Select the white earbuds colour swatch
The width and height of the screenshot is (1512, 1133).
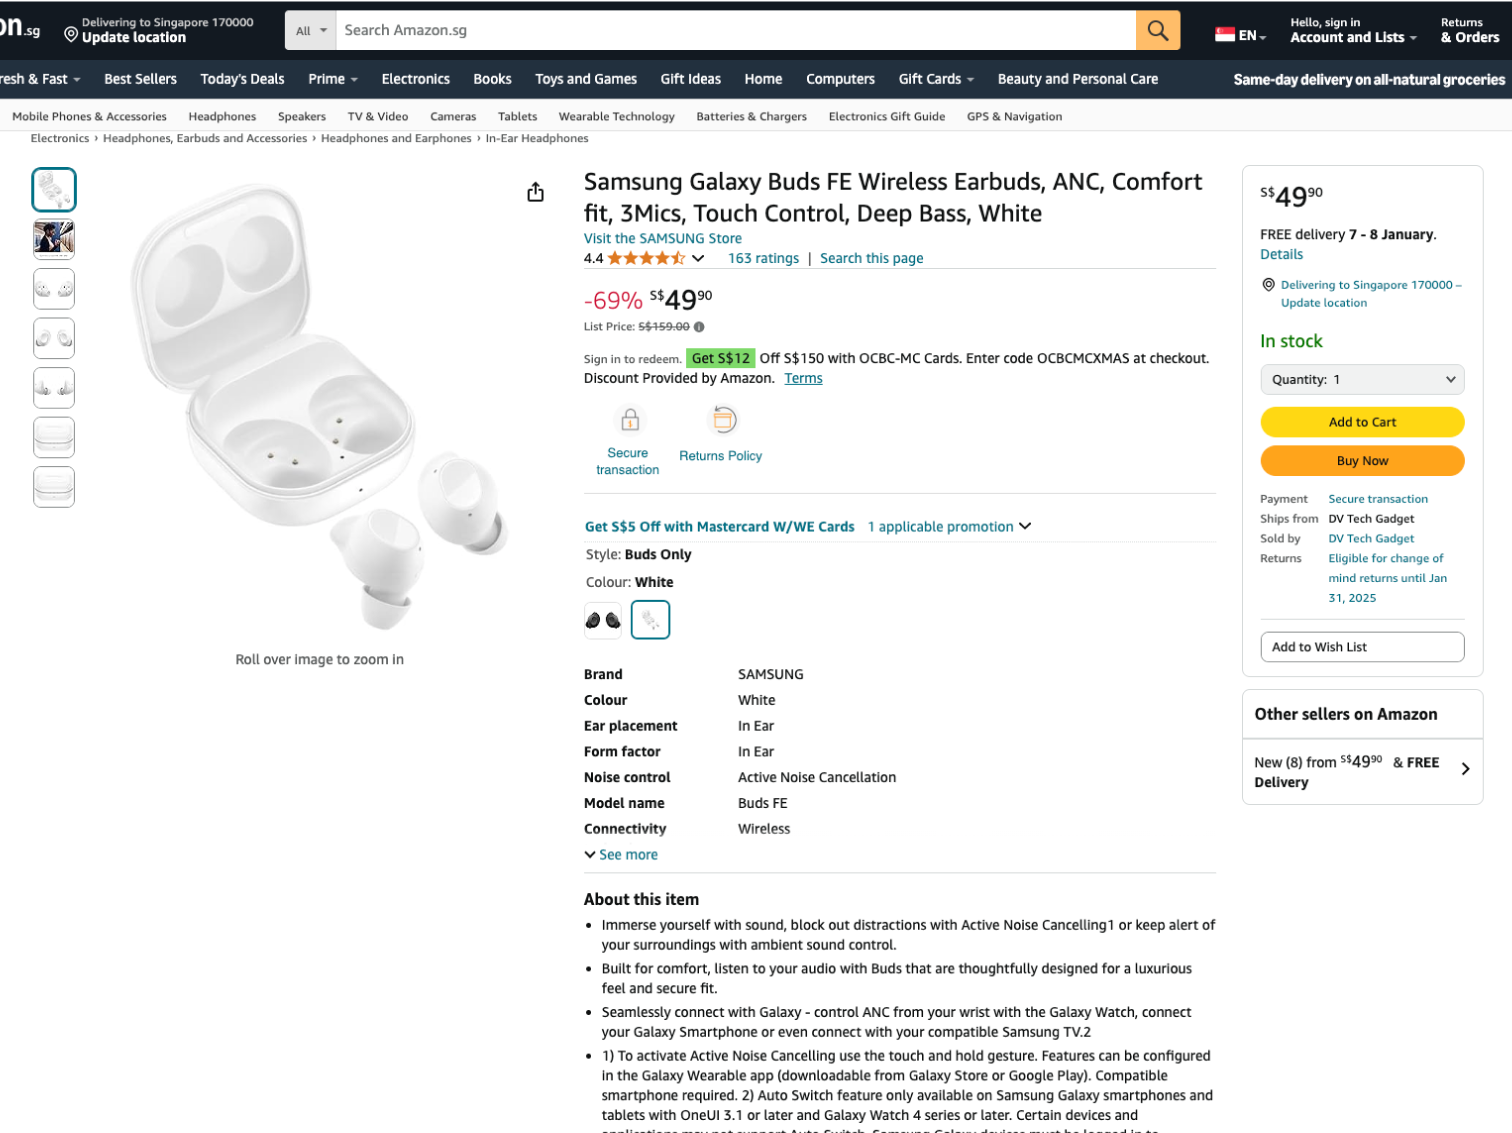tap(650, 620)
